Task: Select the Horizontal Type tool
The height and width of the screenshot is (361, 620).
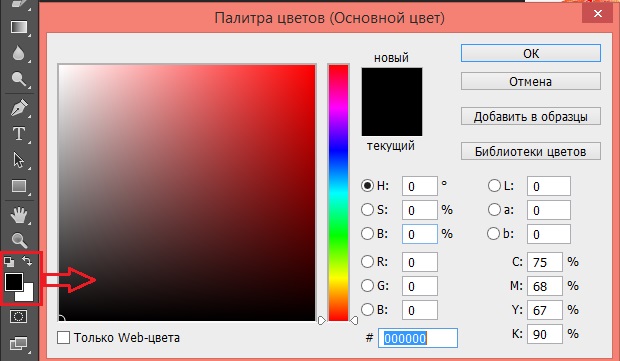Action: [19, 134]
